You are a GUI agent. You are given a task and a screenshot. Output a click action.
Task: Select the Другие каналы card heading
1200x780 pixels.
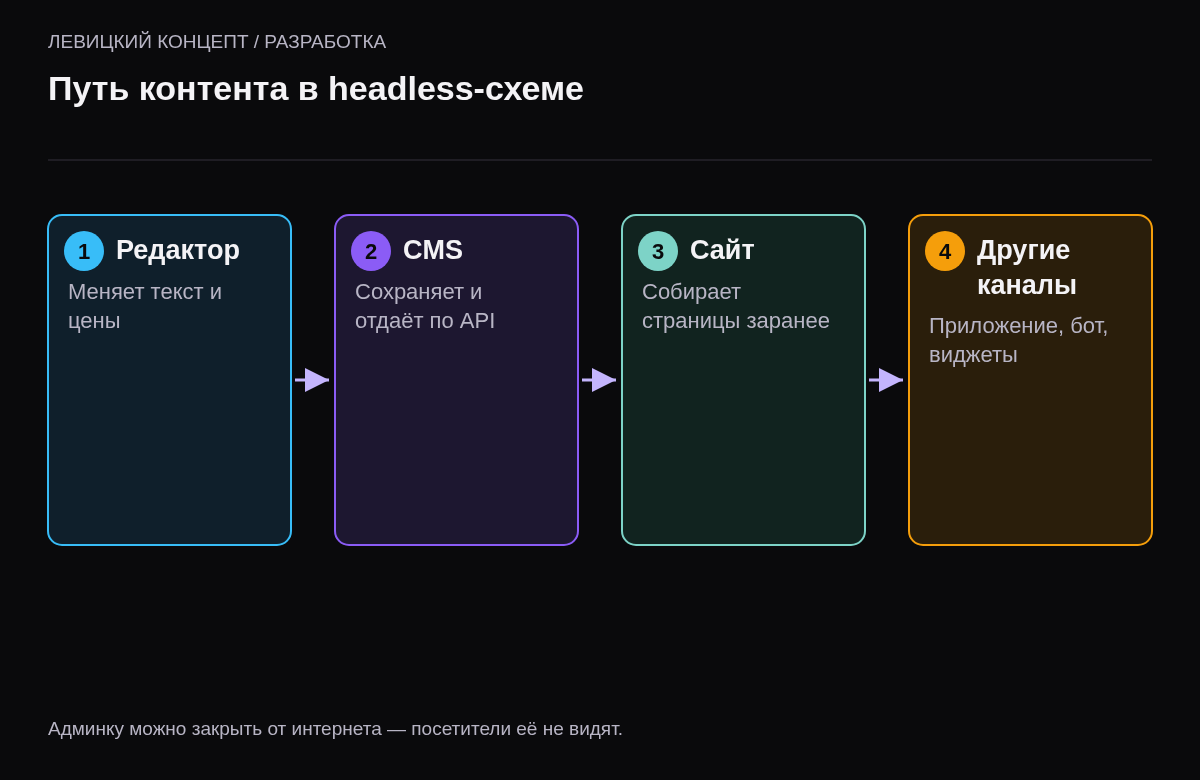tap(1027, 267)
